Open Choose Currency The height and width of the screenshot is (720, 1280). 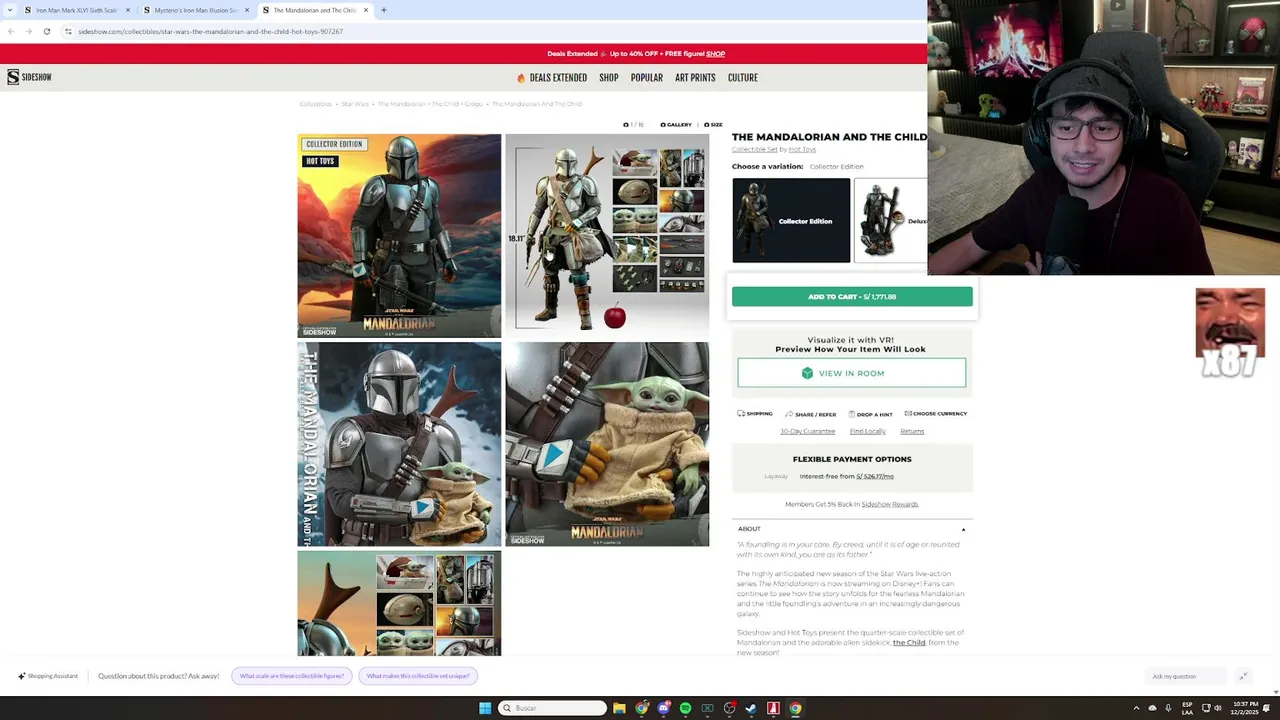click(x=935, y=414)
